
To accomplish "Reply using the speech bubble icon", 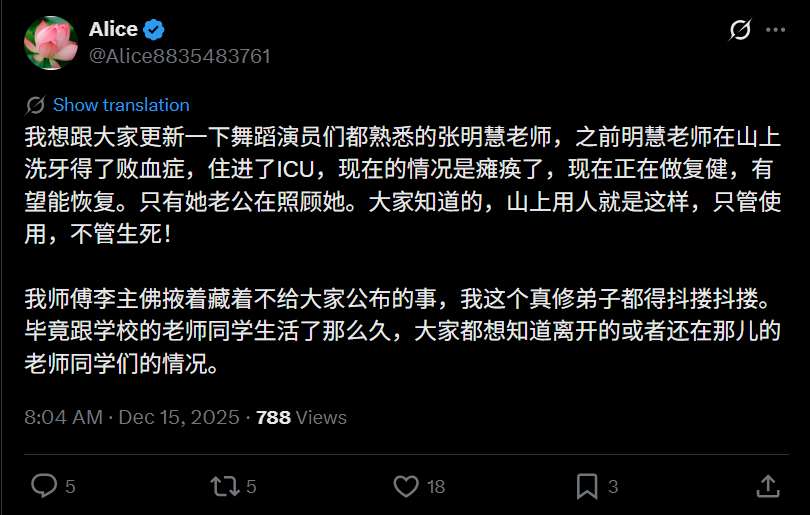I will point(44,486).
